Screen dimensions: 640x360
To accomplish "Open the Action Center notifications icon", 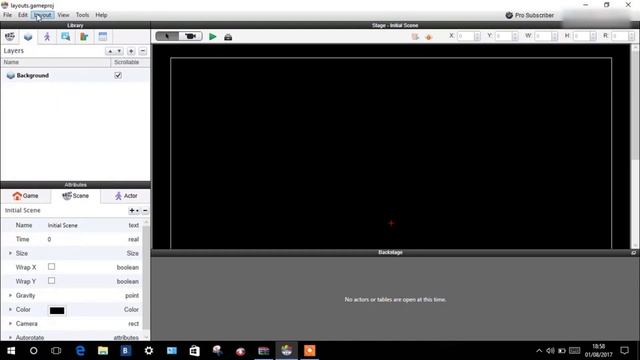I will click(624, 351).
